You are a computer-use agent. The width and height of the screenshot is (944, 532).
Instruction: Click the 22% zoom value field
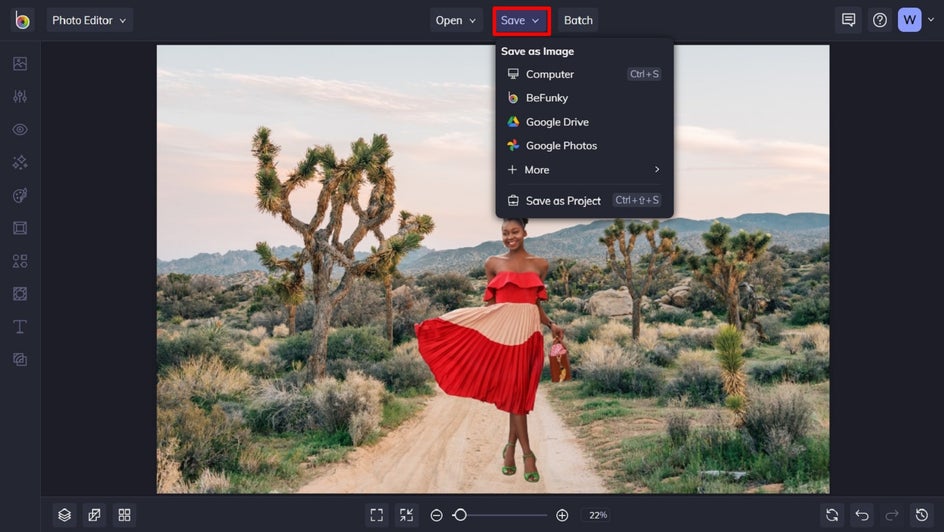coord(598,515)
